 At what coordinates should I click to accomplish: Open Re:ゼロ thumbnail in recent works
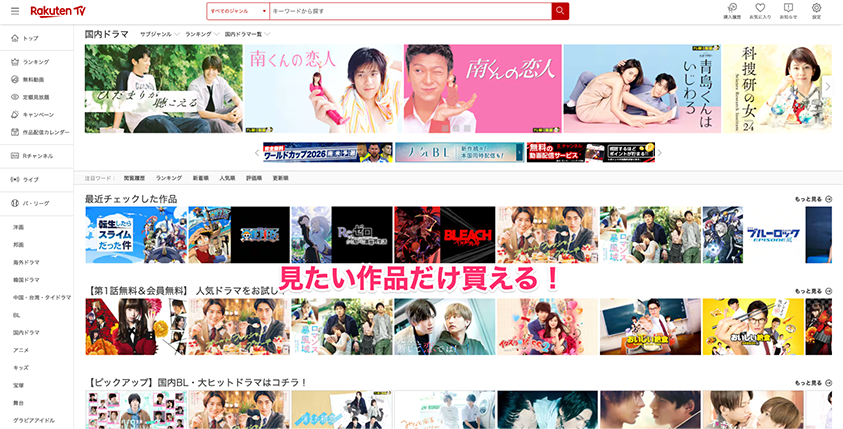pyautogui.click(x=342, y=235)
